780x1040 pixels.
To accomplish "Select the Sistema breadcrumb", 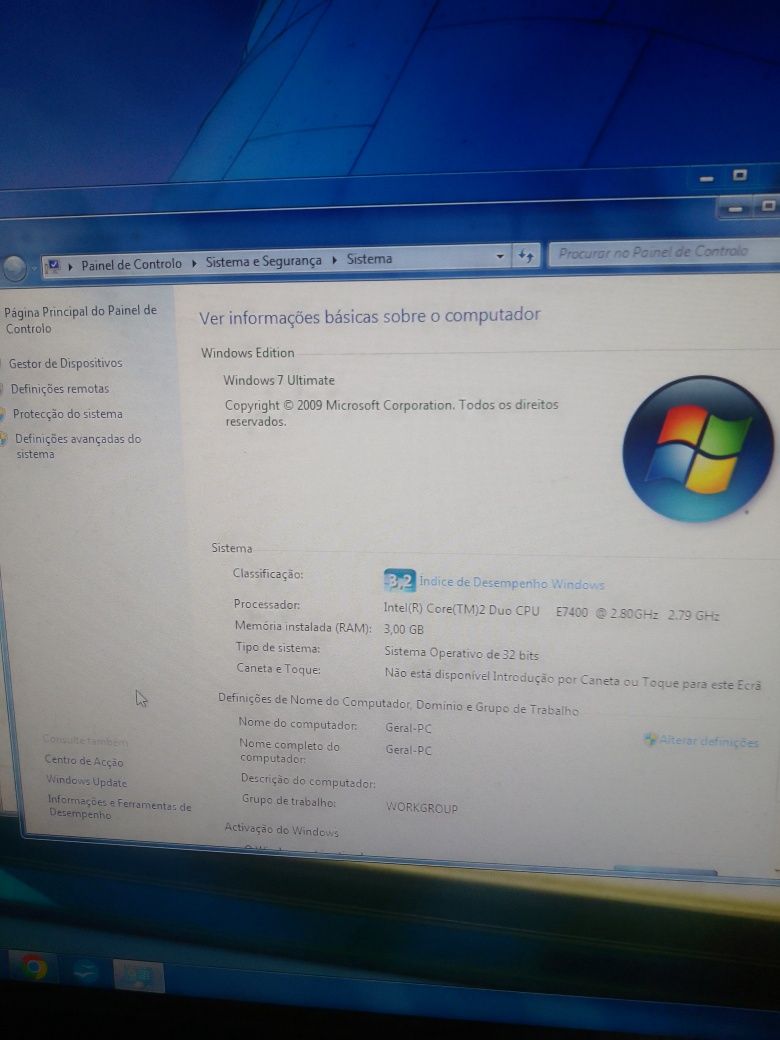I will pyautogui.click(x=369, y=259).
